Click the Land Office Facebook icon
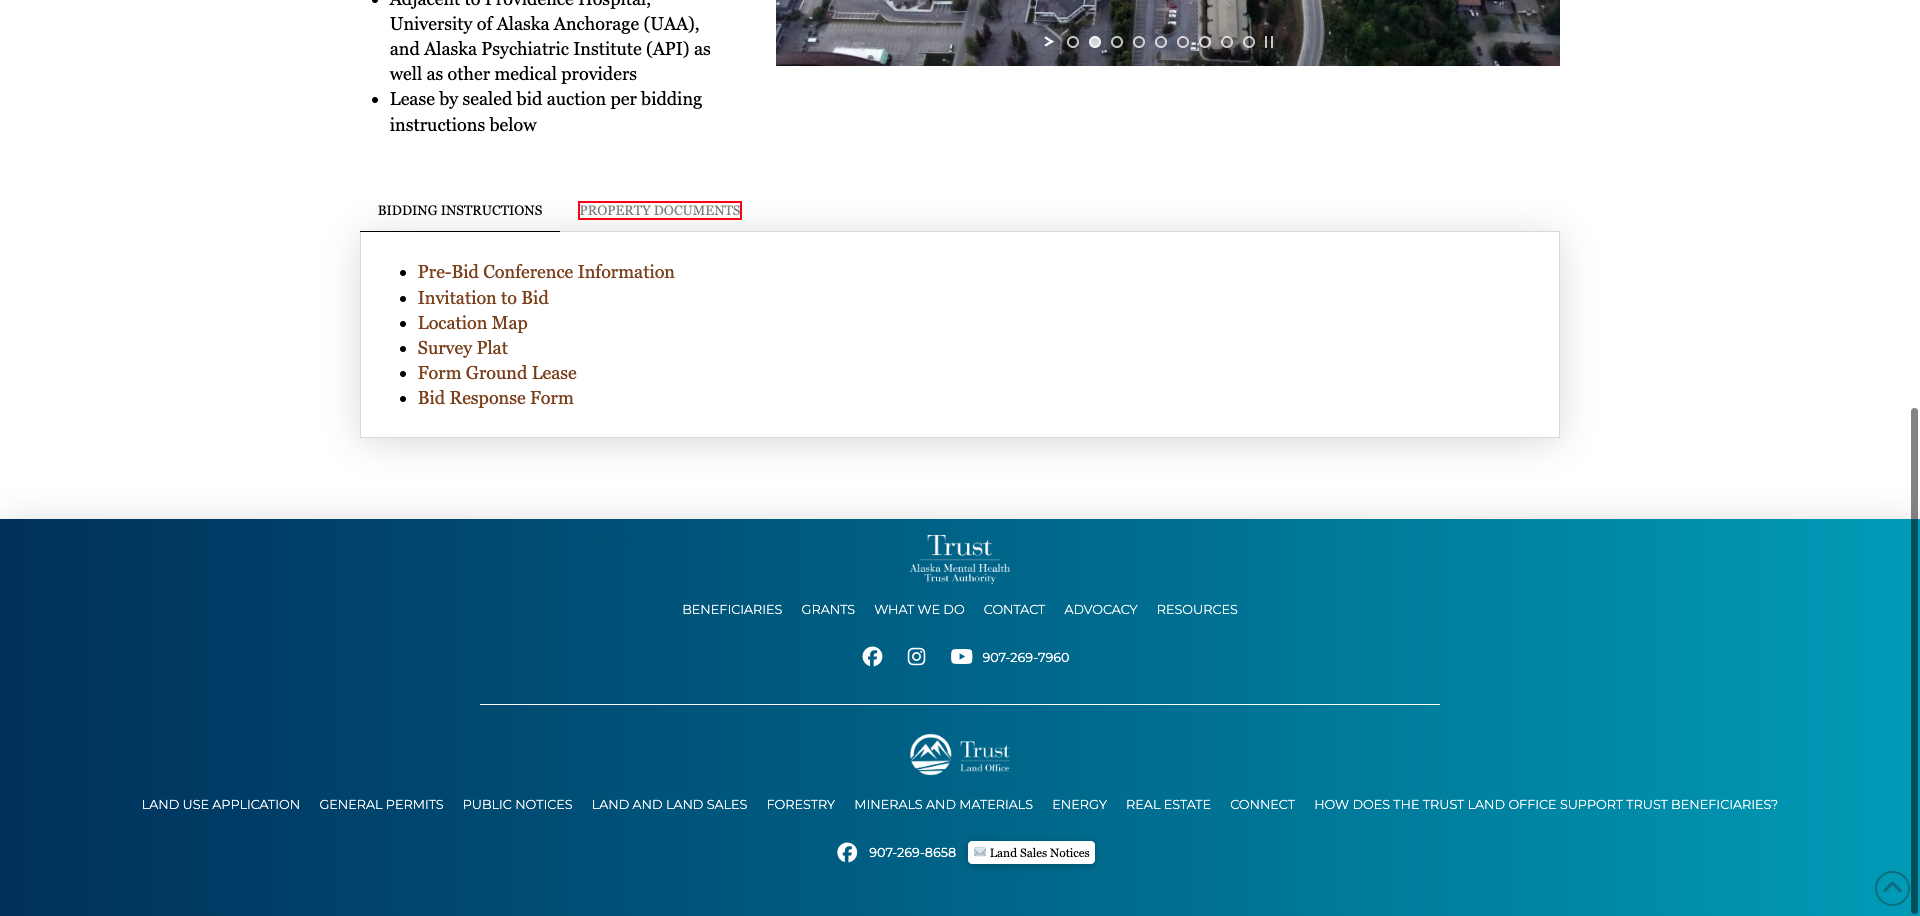The width and height of the screenshot is (1920, 916). click(x=848, y=851)
